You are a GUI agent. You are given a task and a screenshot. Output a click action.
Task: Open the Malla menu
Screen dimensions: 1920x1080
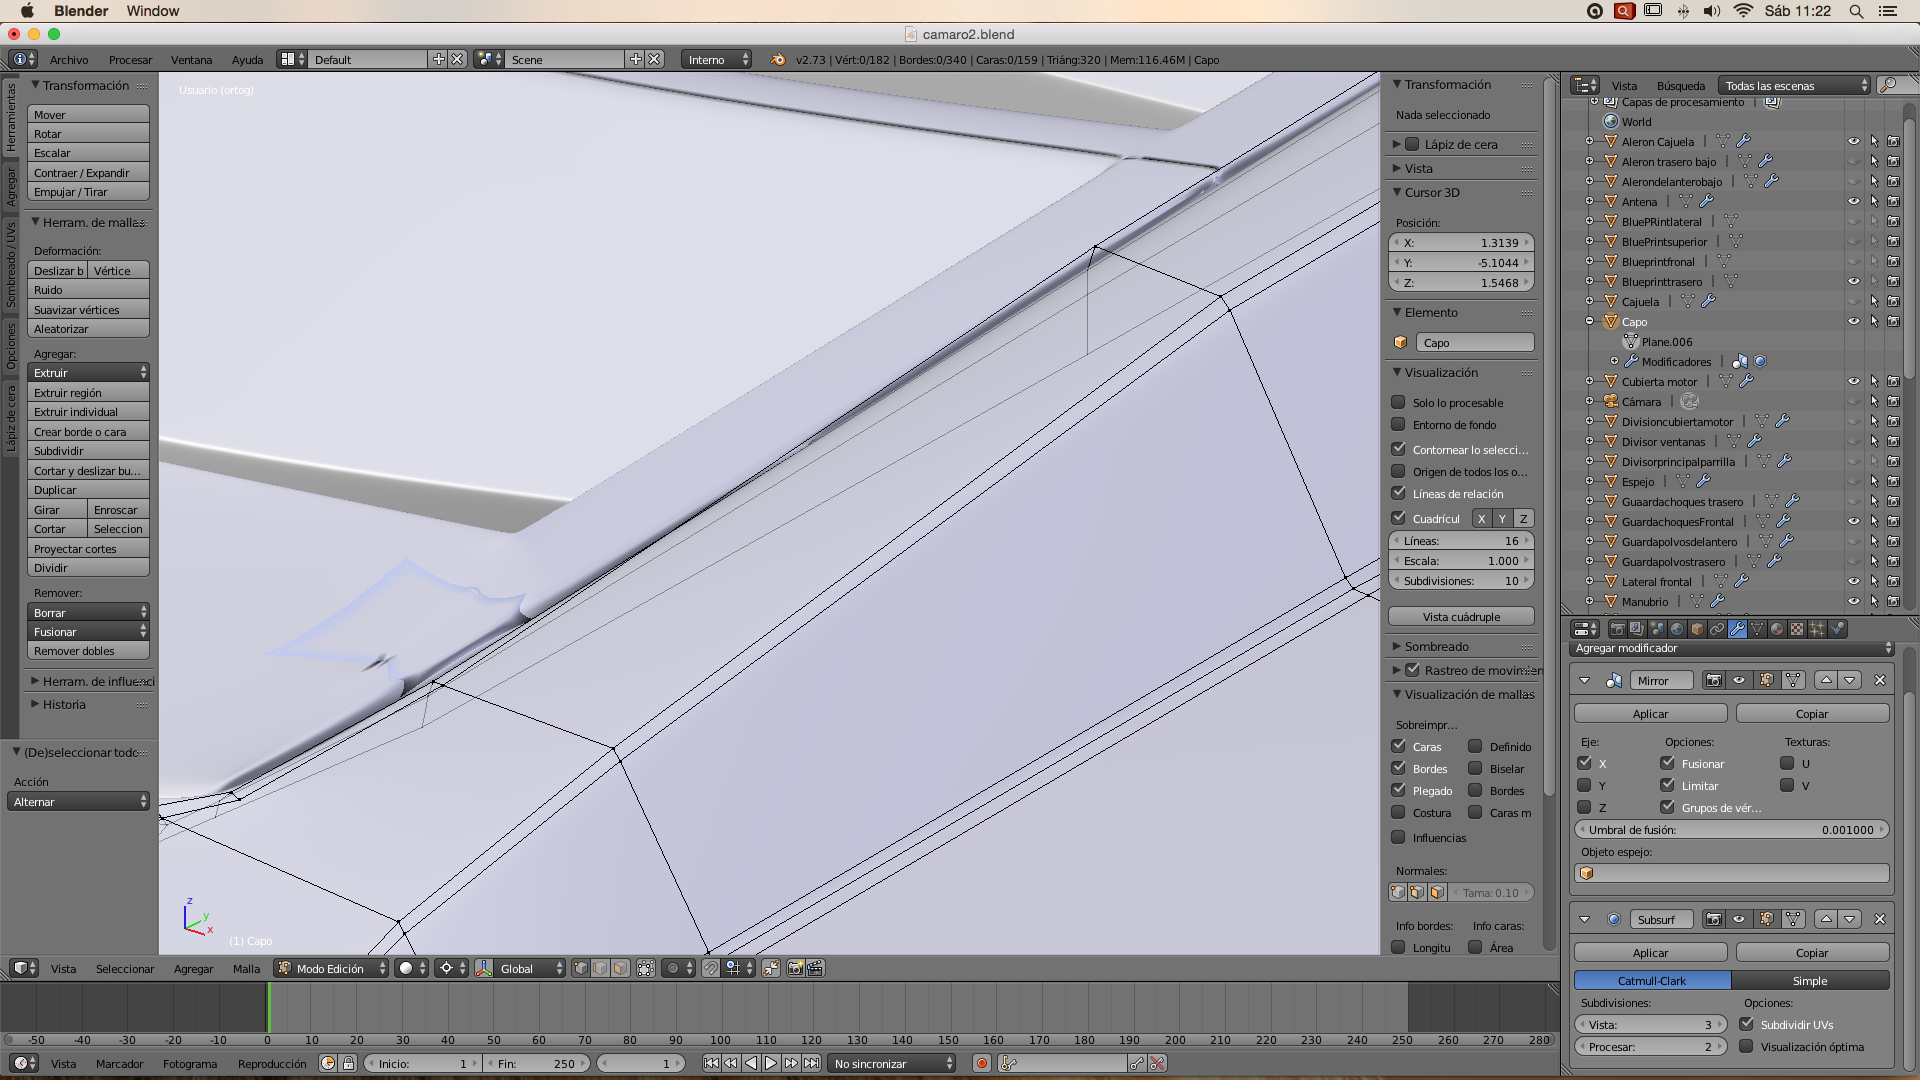(246, 968)
